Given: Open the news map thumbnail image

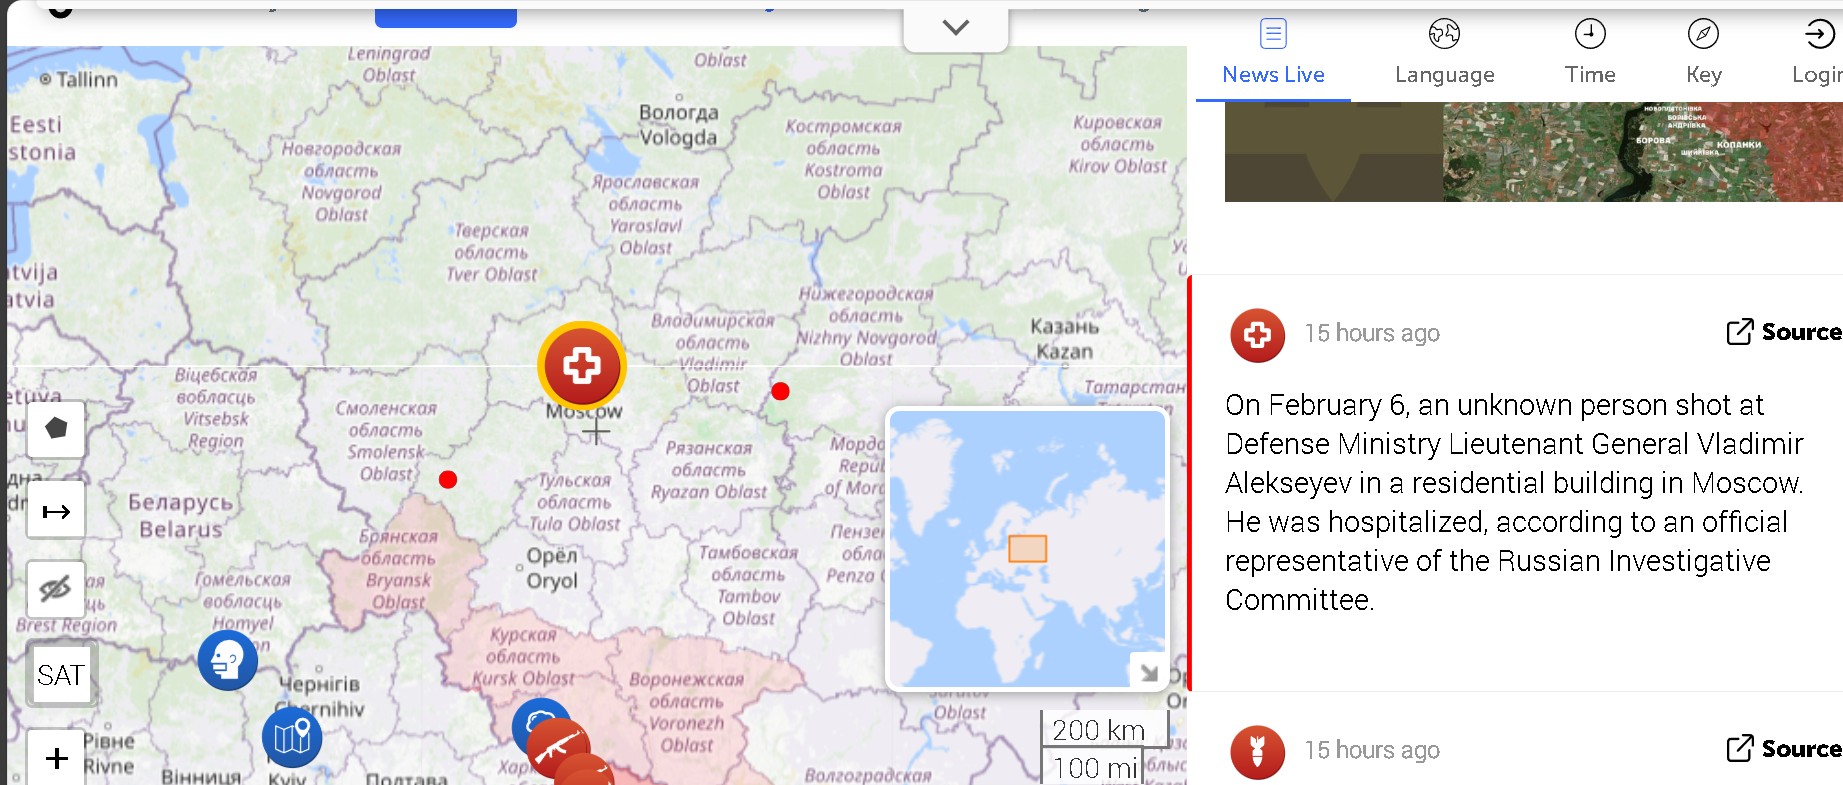Looking at the screenshot, I should [x=1534, y=151].
